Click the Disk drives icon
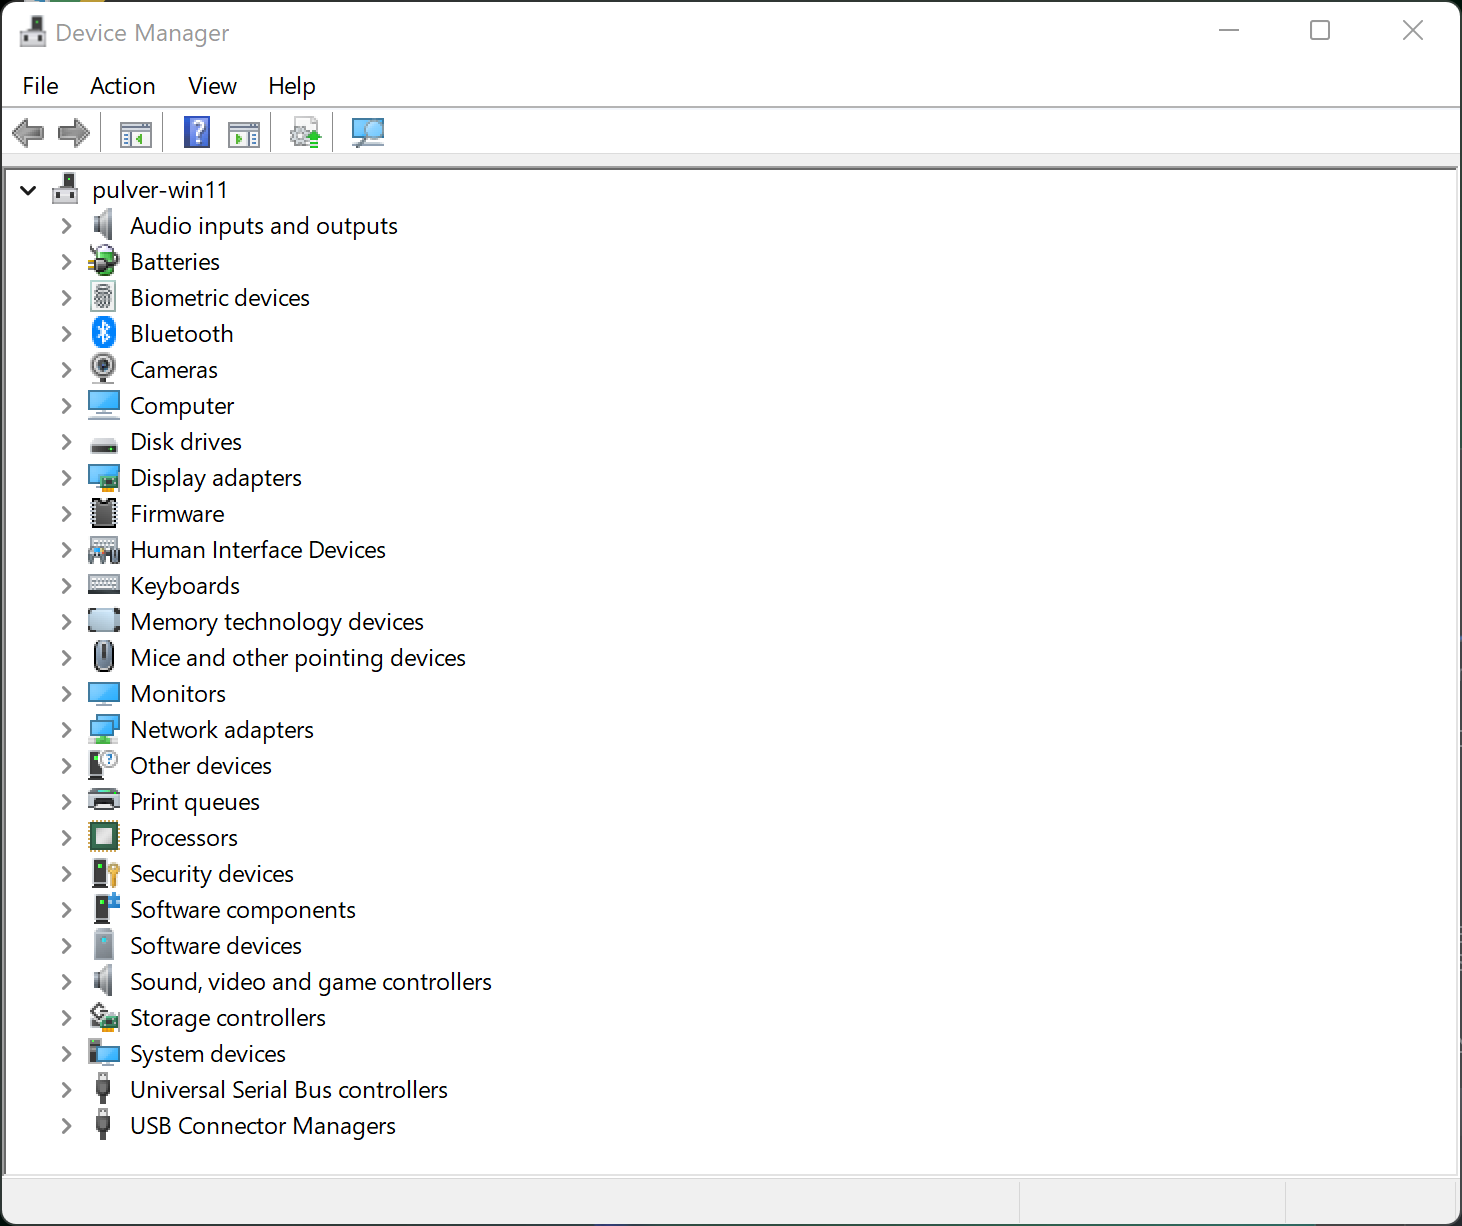The image size is (1462, 1226). point(104,441)
